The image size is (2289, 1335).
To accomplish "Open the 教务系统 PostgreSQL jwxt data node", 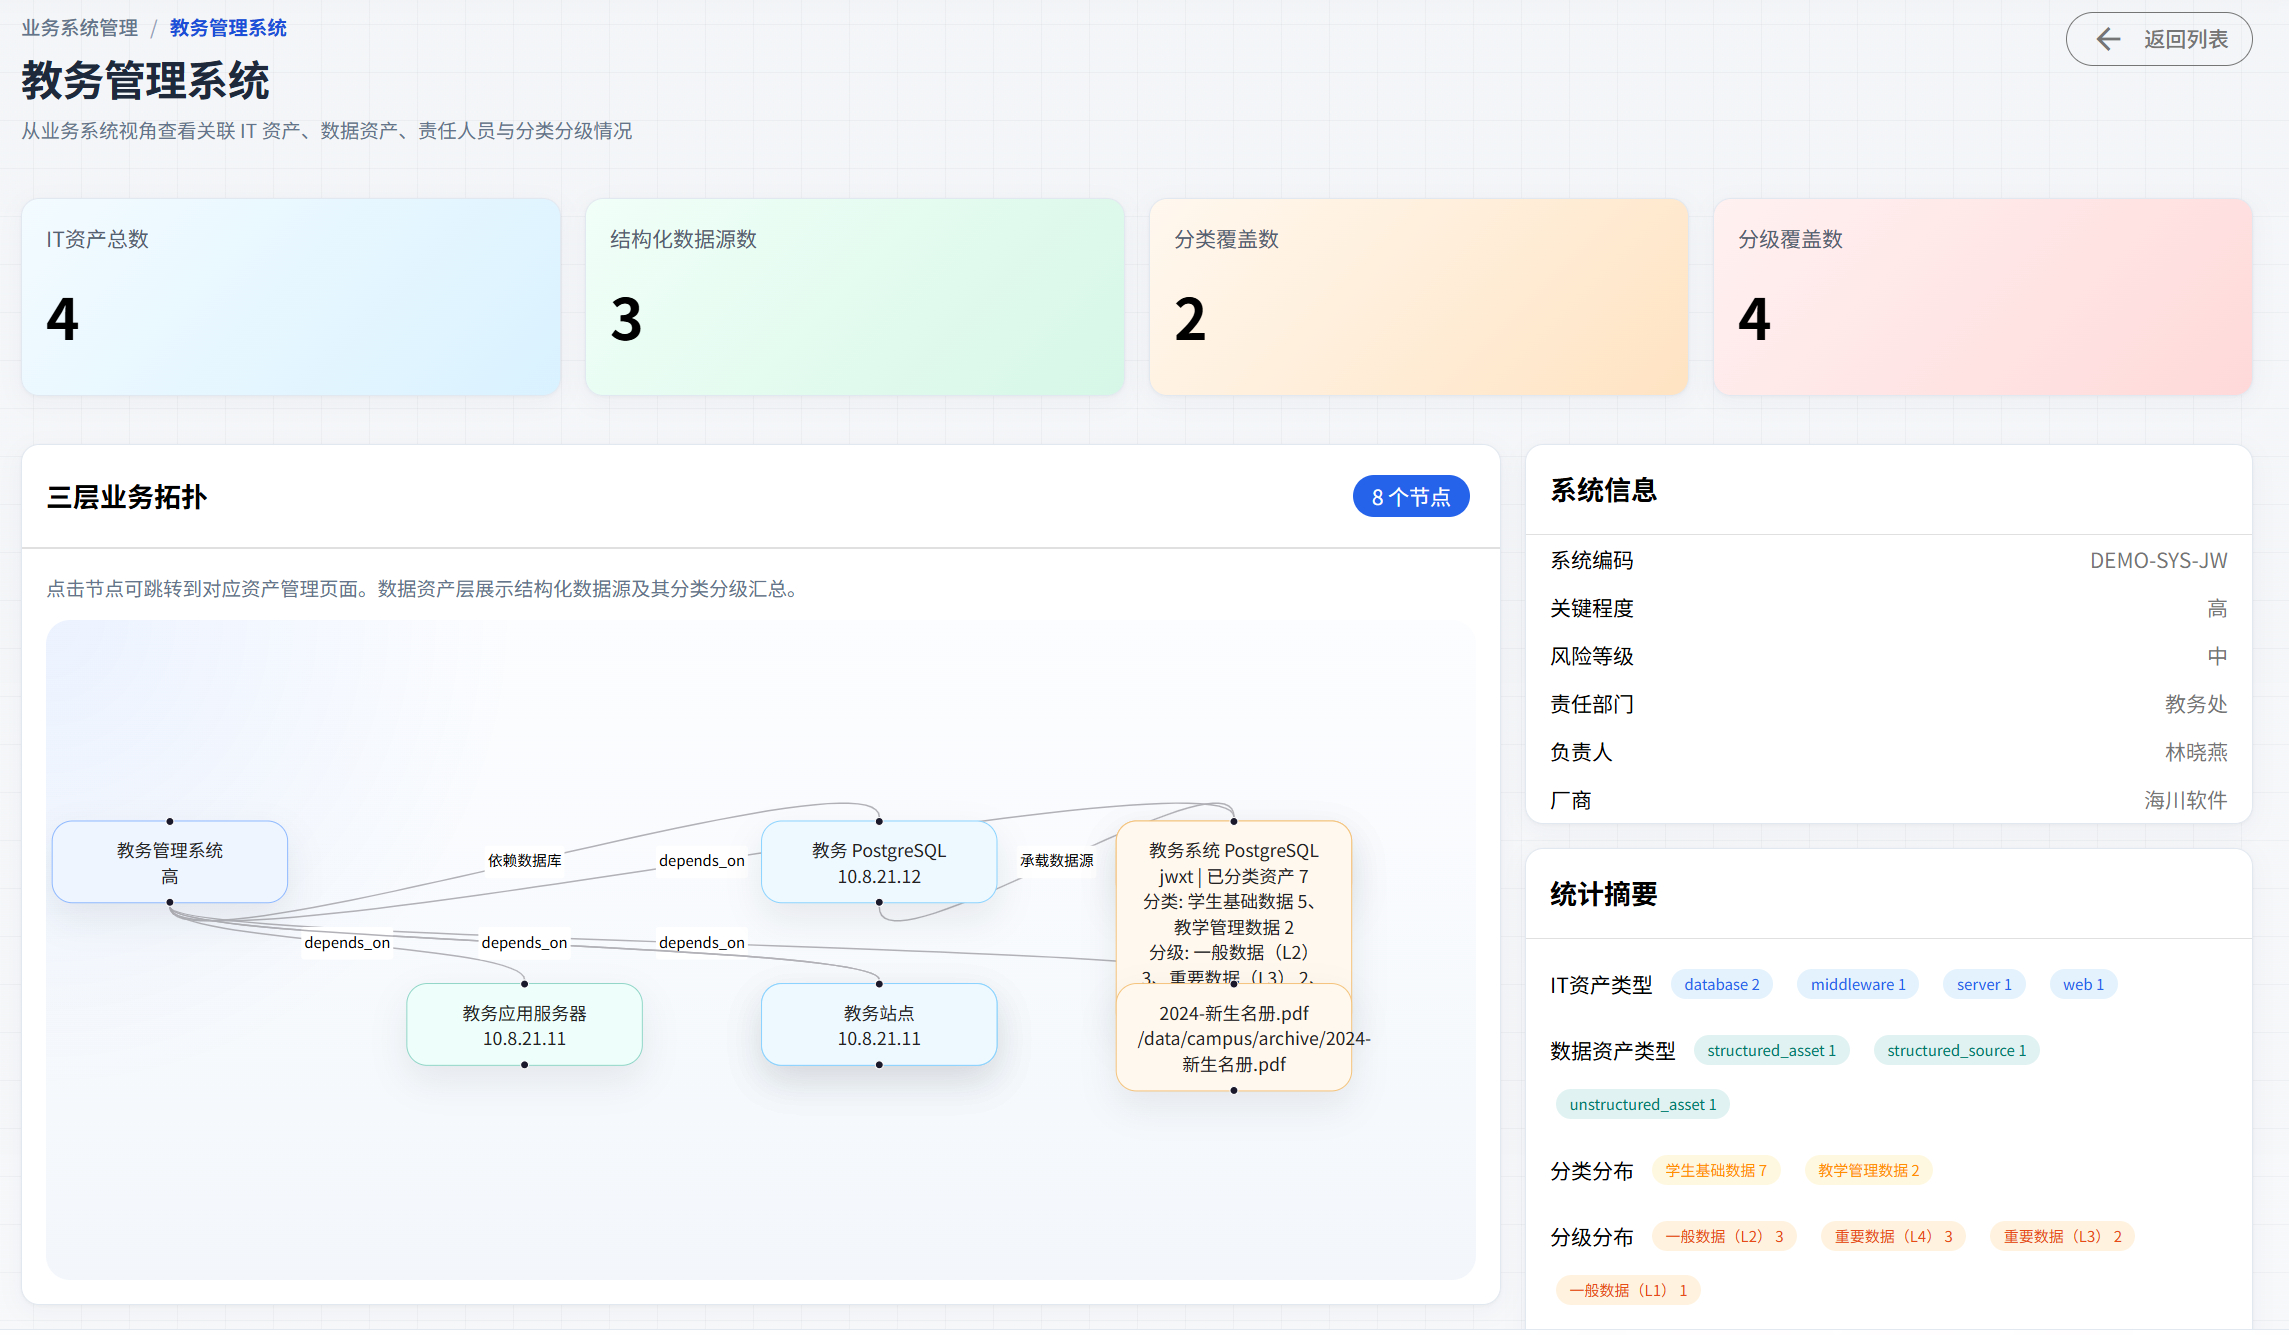I will click(x=1234, y=902).
